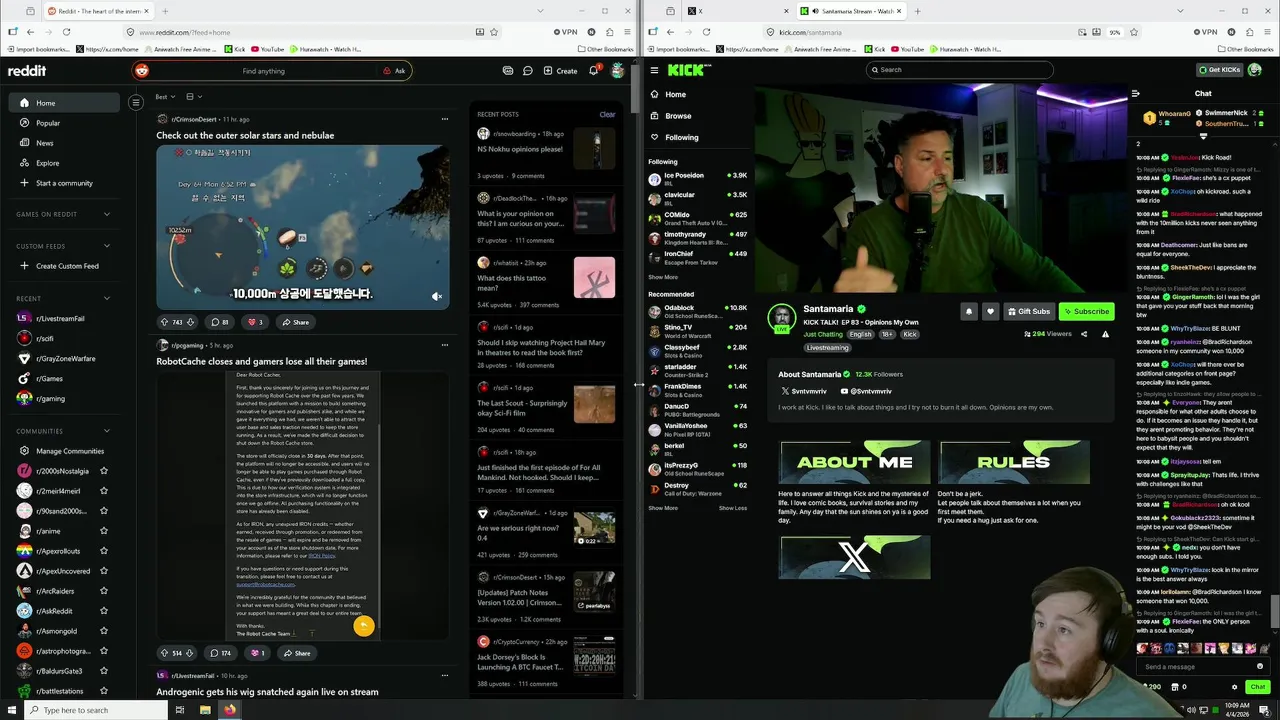The height and width of the screenshot is (720, 1280).
Task: Open Reddit advertise icon in header
Action: coord(508,71)
